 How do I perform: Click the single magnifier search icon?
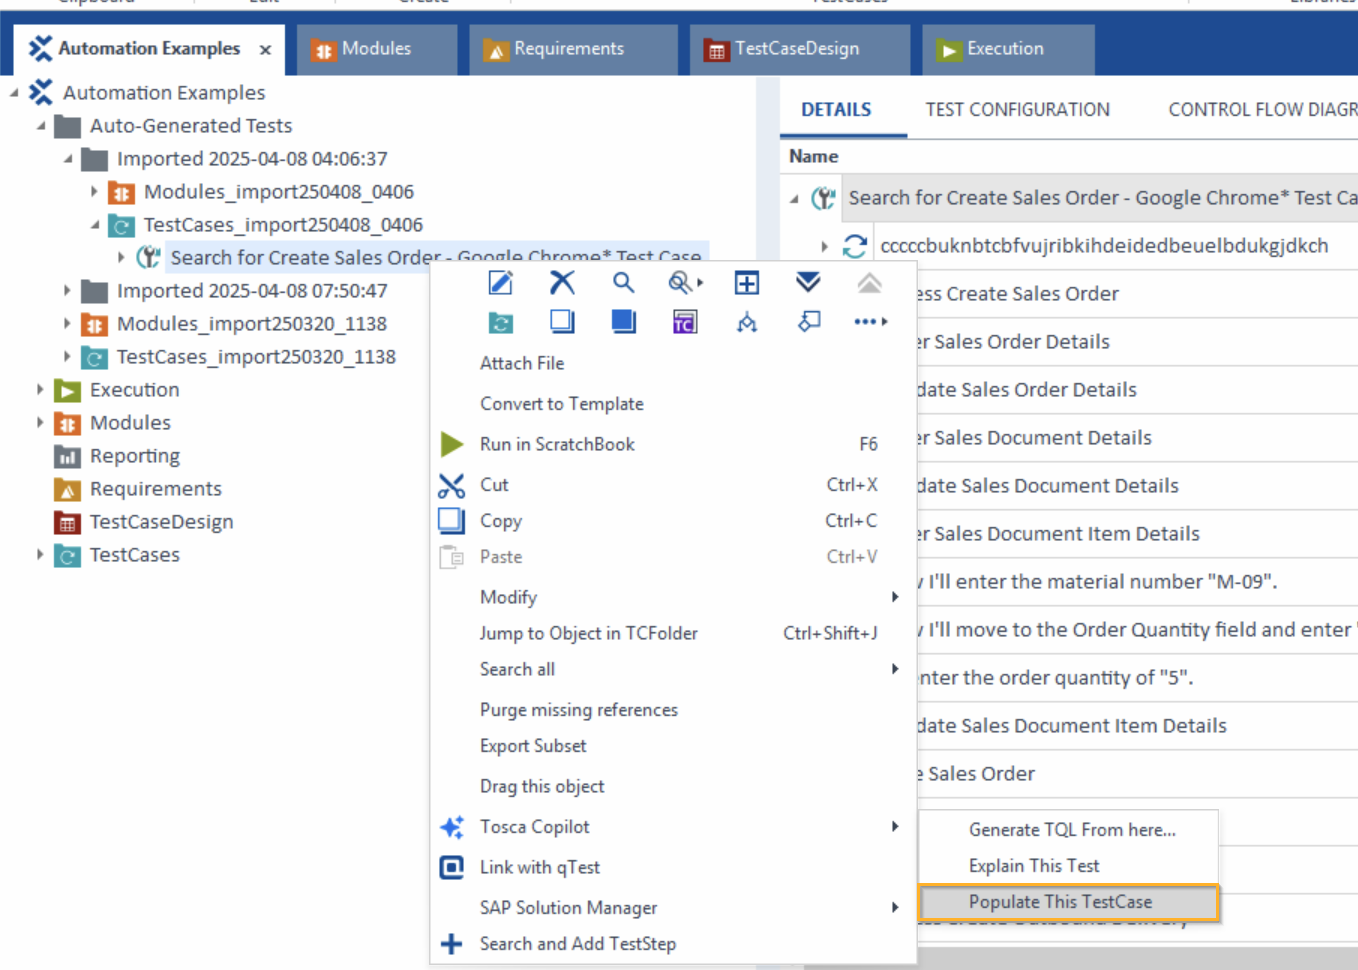tap(623, 283)
